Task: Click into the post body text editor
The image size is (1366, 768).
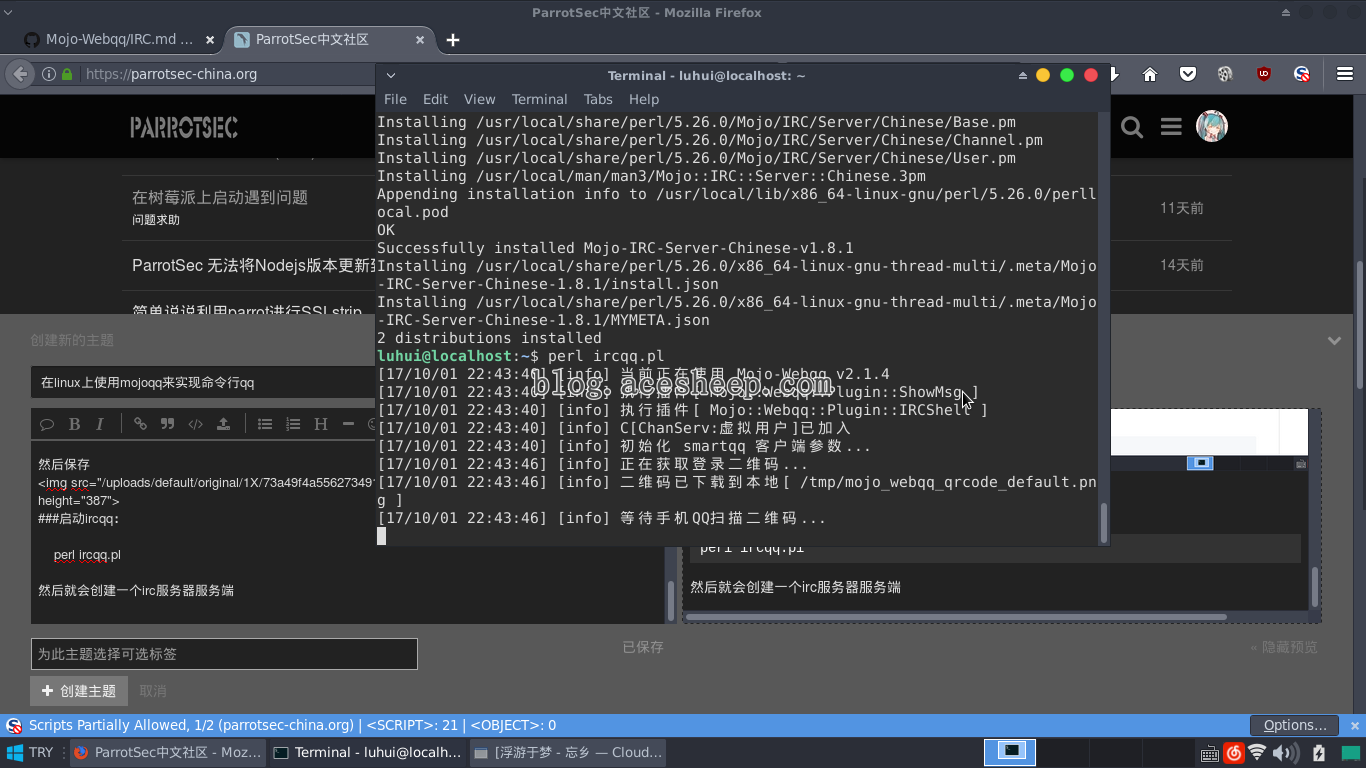Action: coord(348,533)
